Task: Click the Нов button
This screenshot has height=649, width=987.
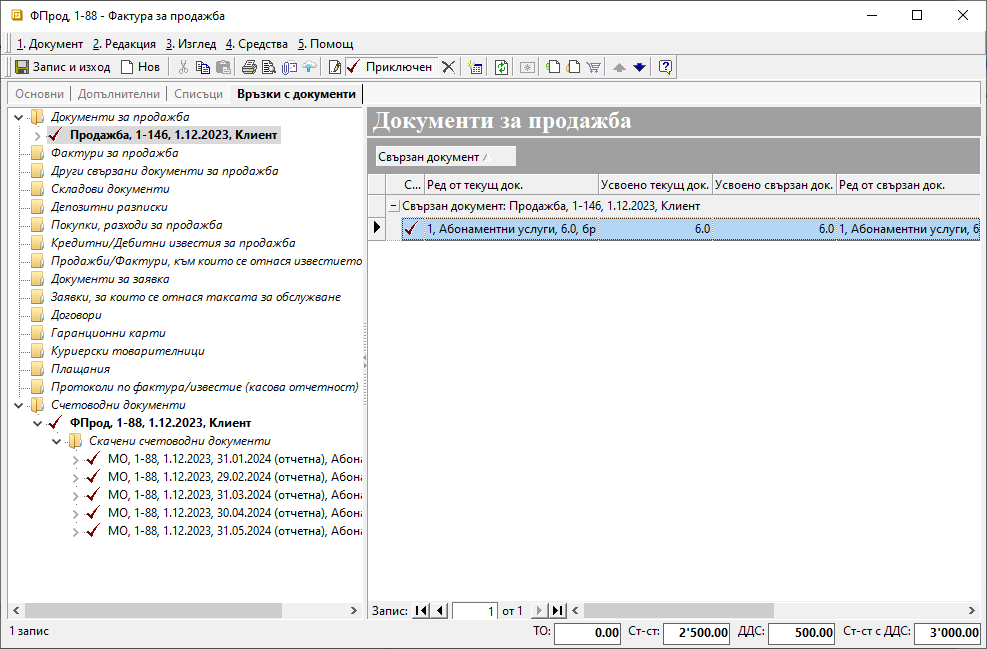Action: (x=140, y=67)
